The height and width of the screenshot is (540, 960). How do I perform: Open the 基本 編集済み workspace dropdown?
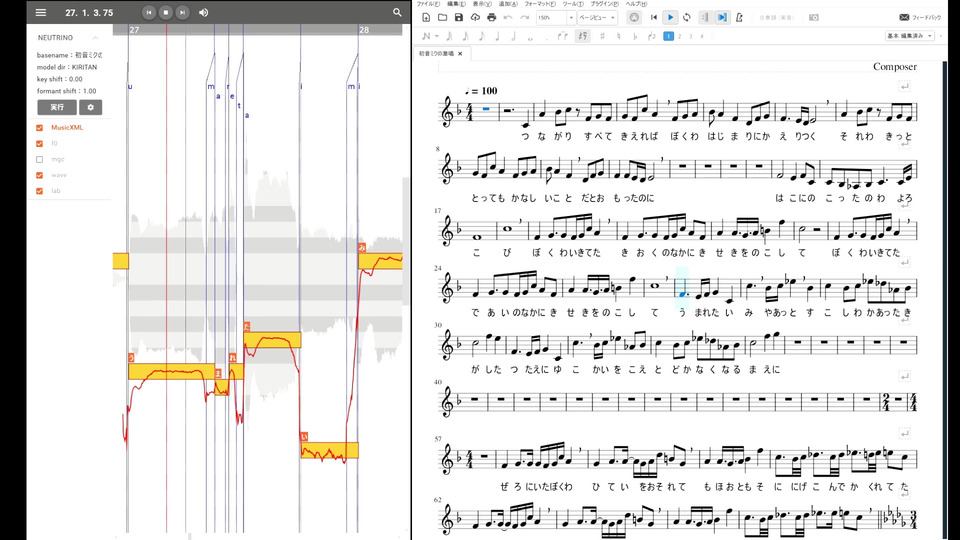[x=909, y=36]
